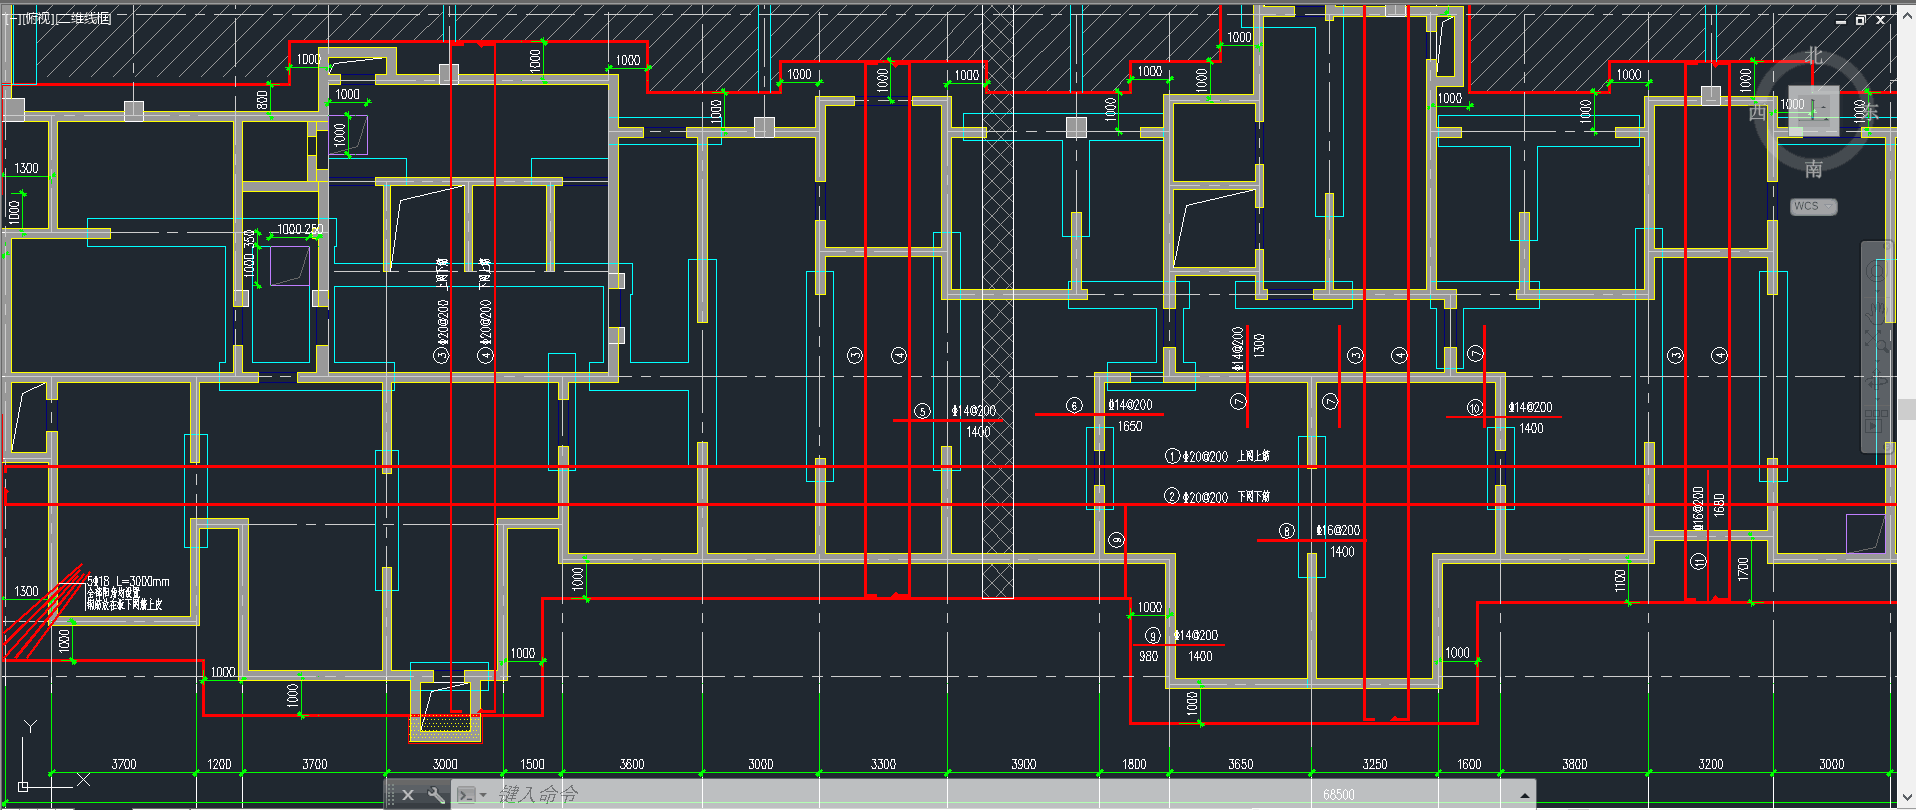Select the bottom dimension text 3300
This screenshot has width=1916, height=810.
883,764
